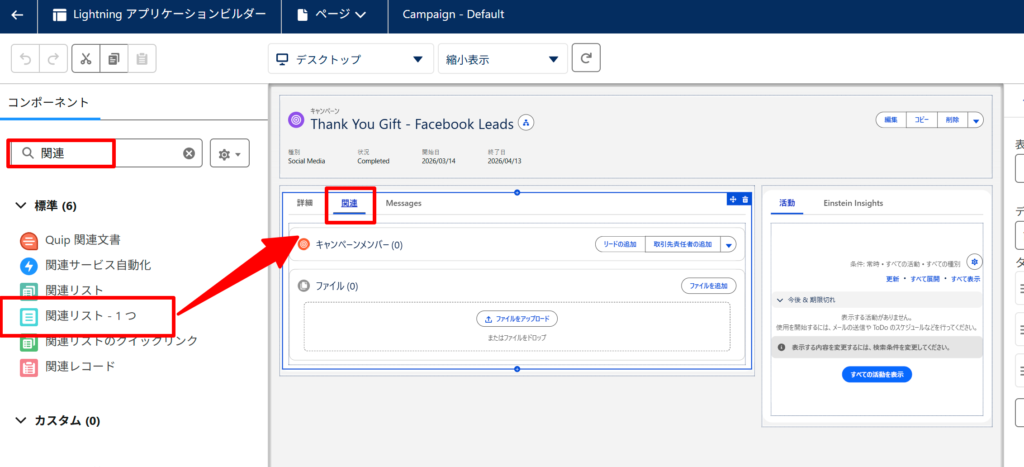Image resolution: width=1024 pixels, height=467 pixels.
Task: Click the すべて展開 link
Action: pos(925,279)
